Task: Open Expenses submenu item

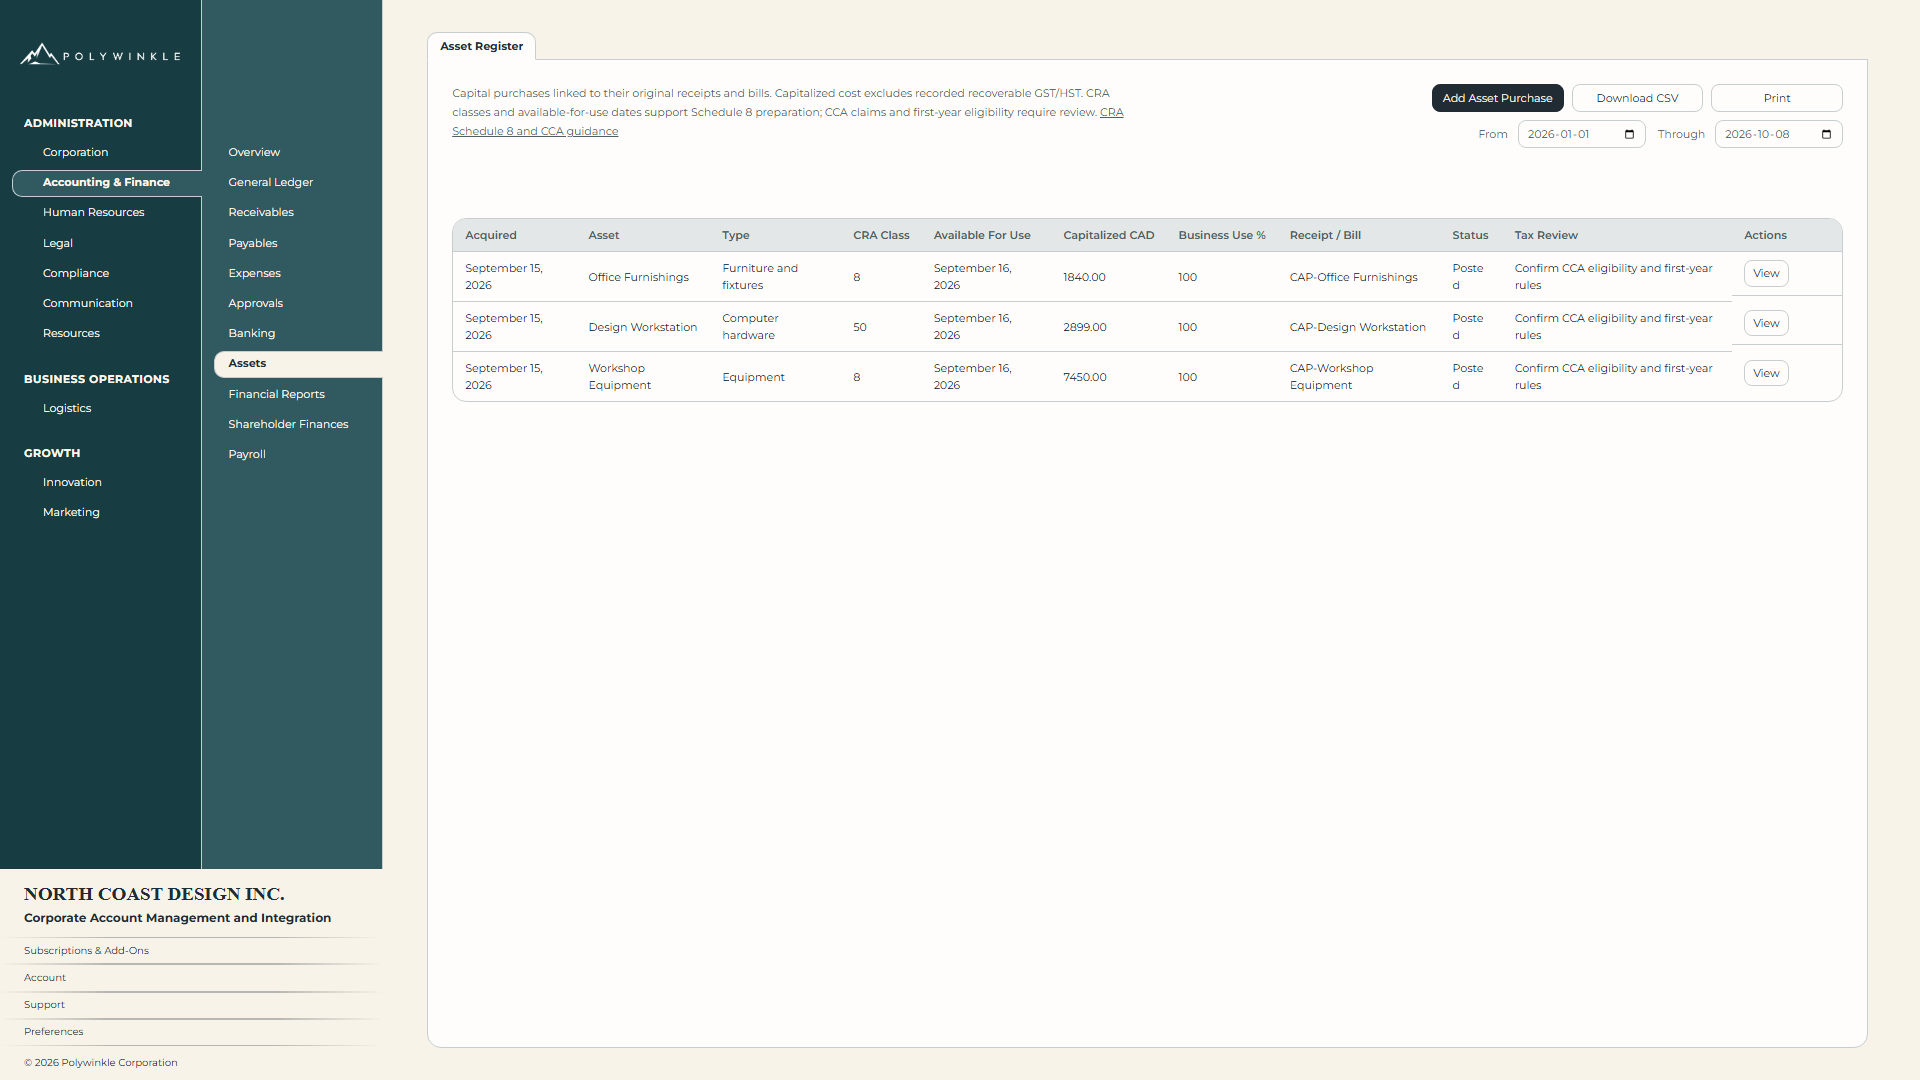Action: [254, 273]
